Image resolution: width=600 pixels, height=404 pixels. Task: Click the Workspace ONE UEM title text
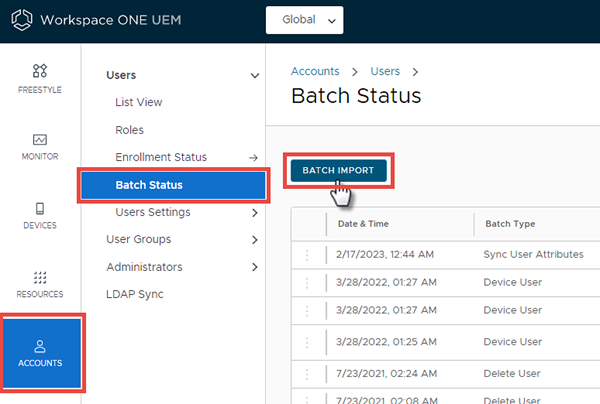coord(111,20)
